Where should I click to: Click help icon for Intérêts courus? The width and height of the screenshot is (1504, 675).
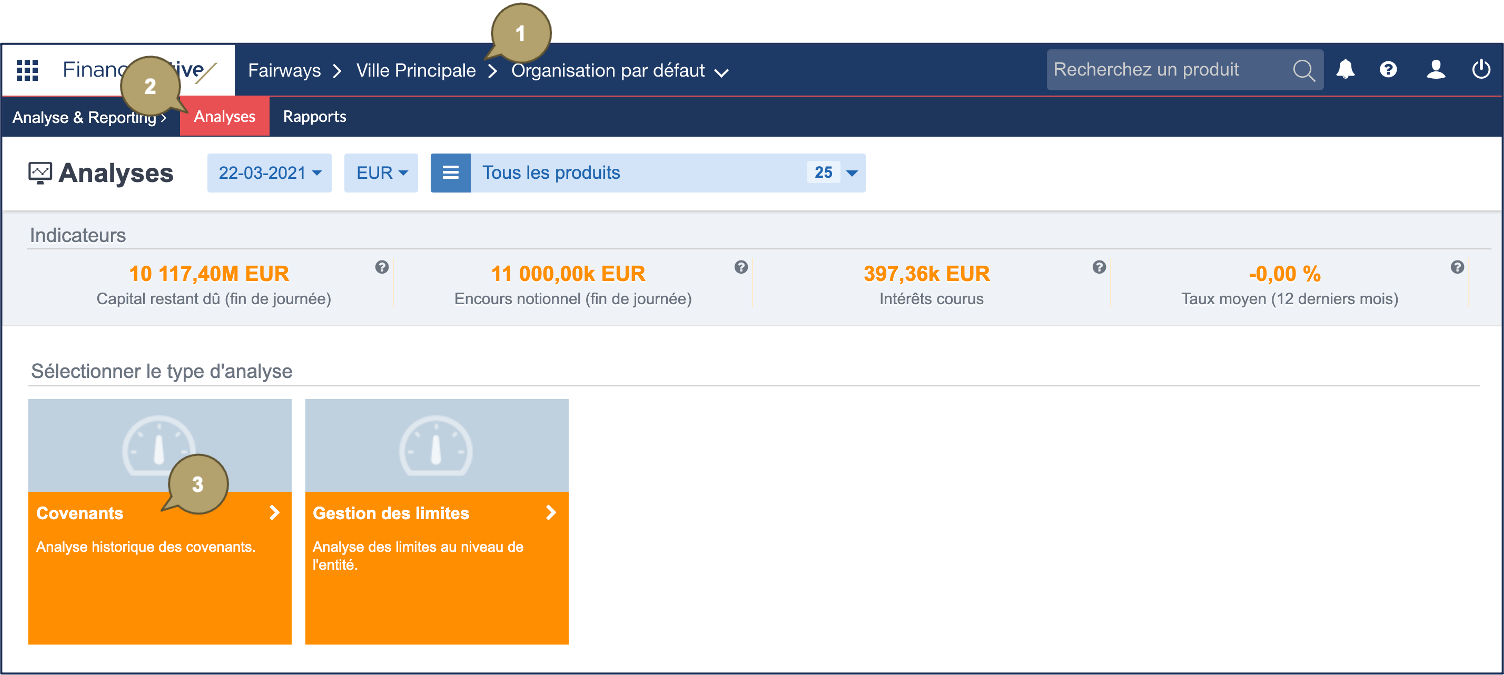click(x=1099, y=268)
